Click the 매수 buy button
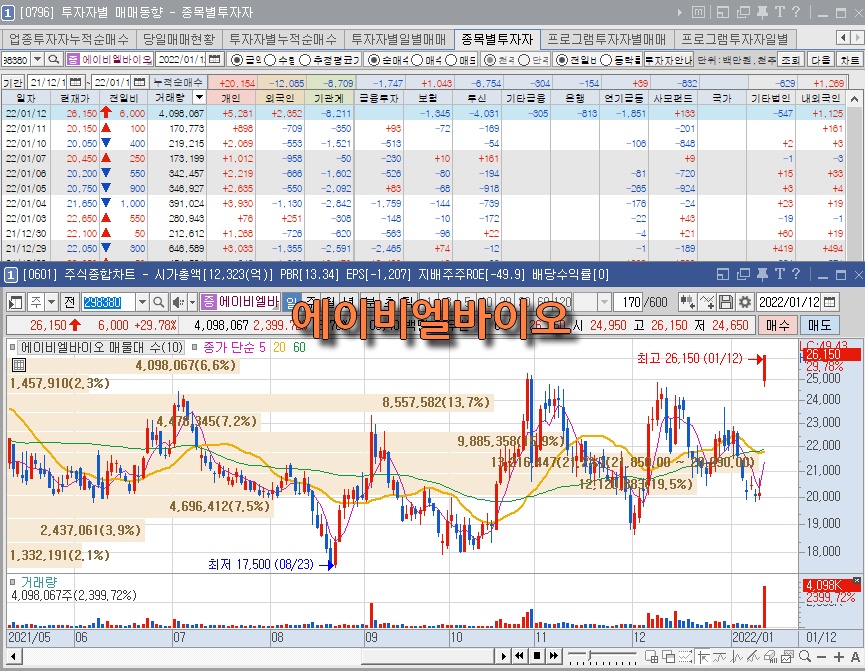865x671 pixels. pos(778,325)
